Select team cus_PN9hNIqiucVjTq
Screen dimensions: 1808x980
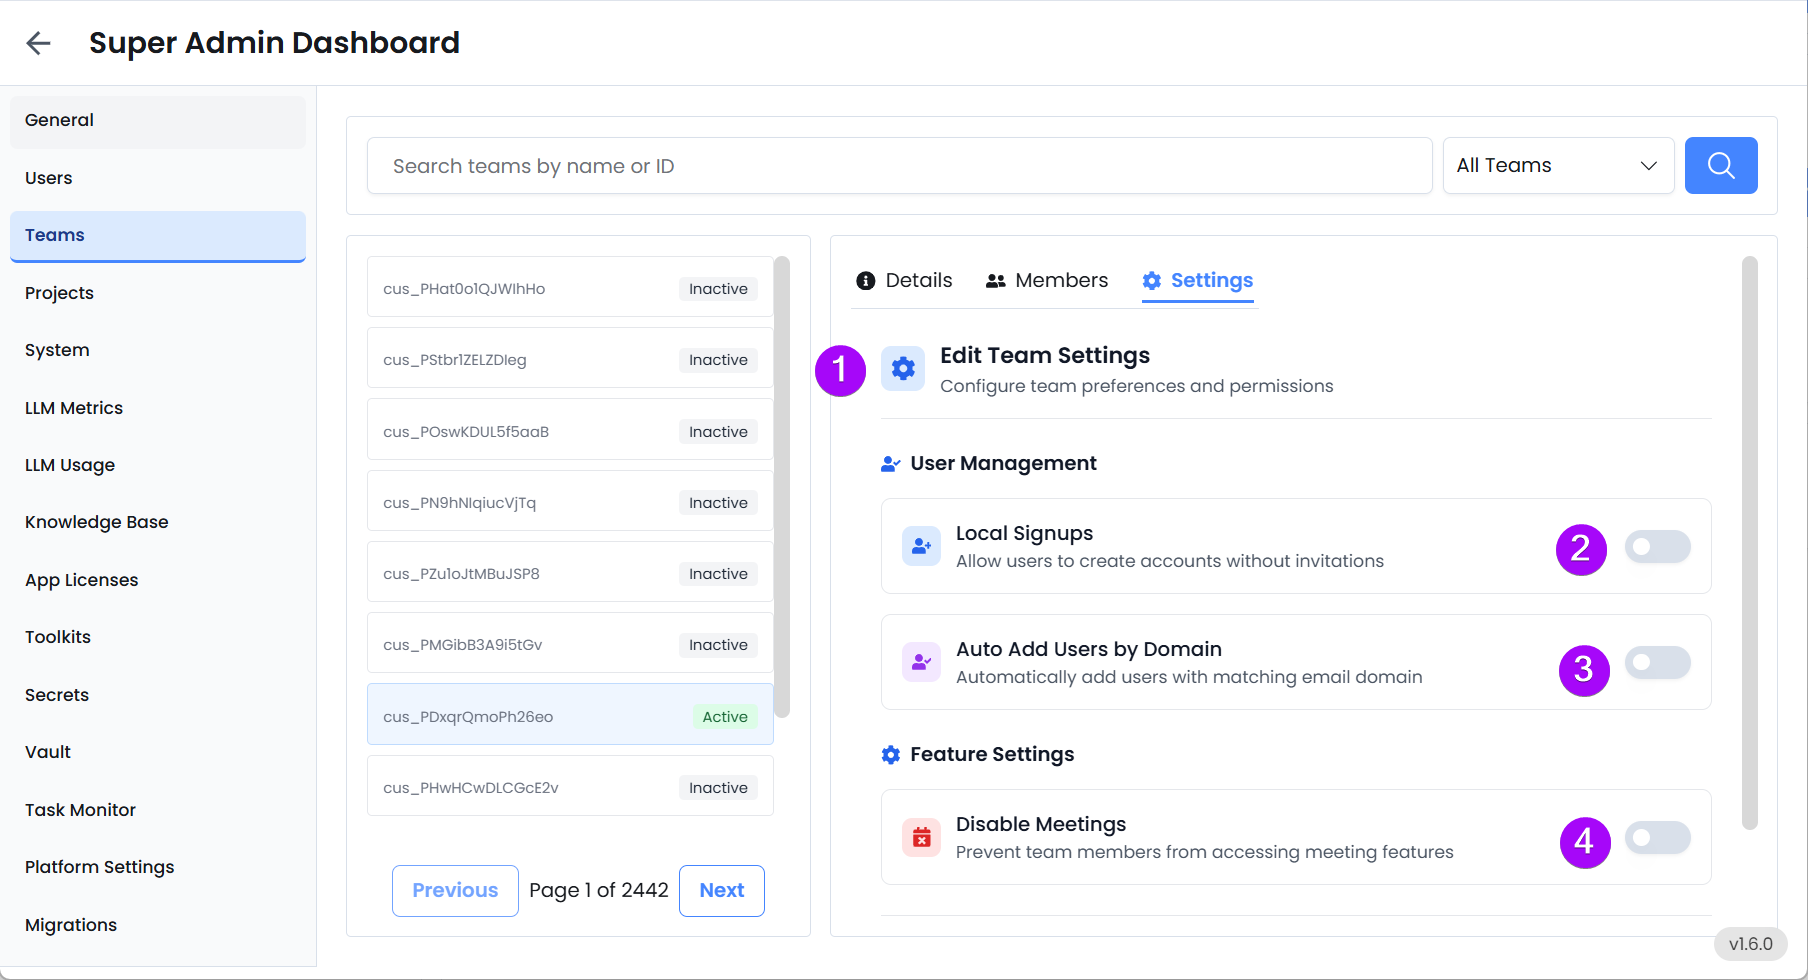click(570, 502)
